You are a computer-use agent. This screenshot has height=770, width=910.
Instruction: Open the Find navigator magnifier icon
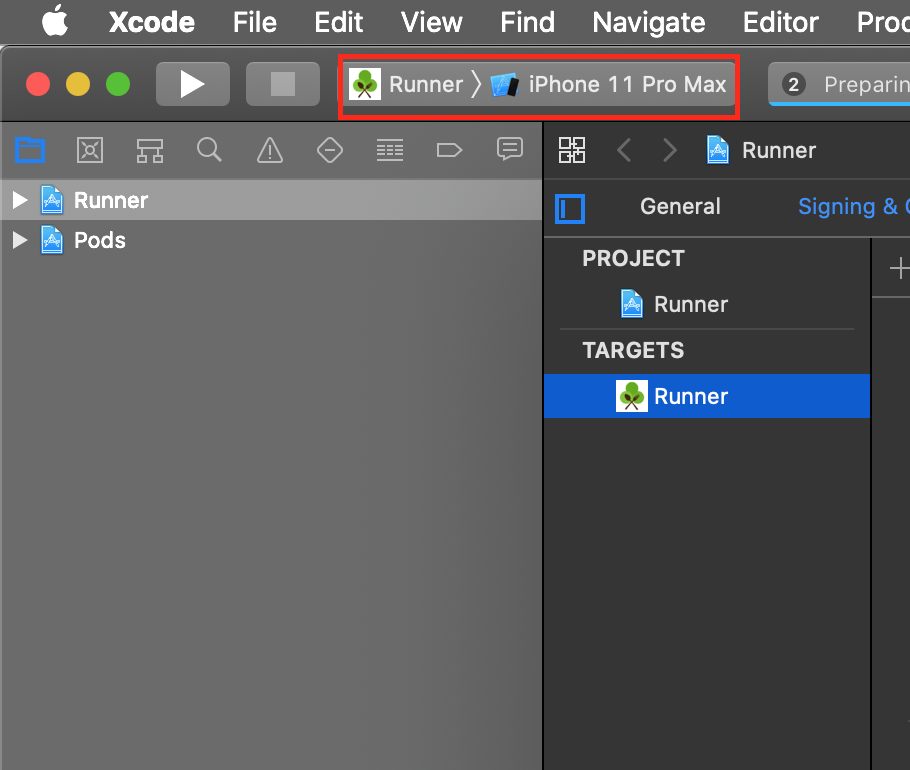pyautogui.click(x=209, y=150)
